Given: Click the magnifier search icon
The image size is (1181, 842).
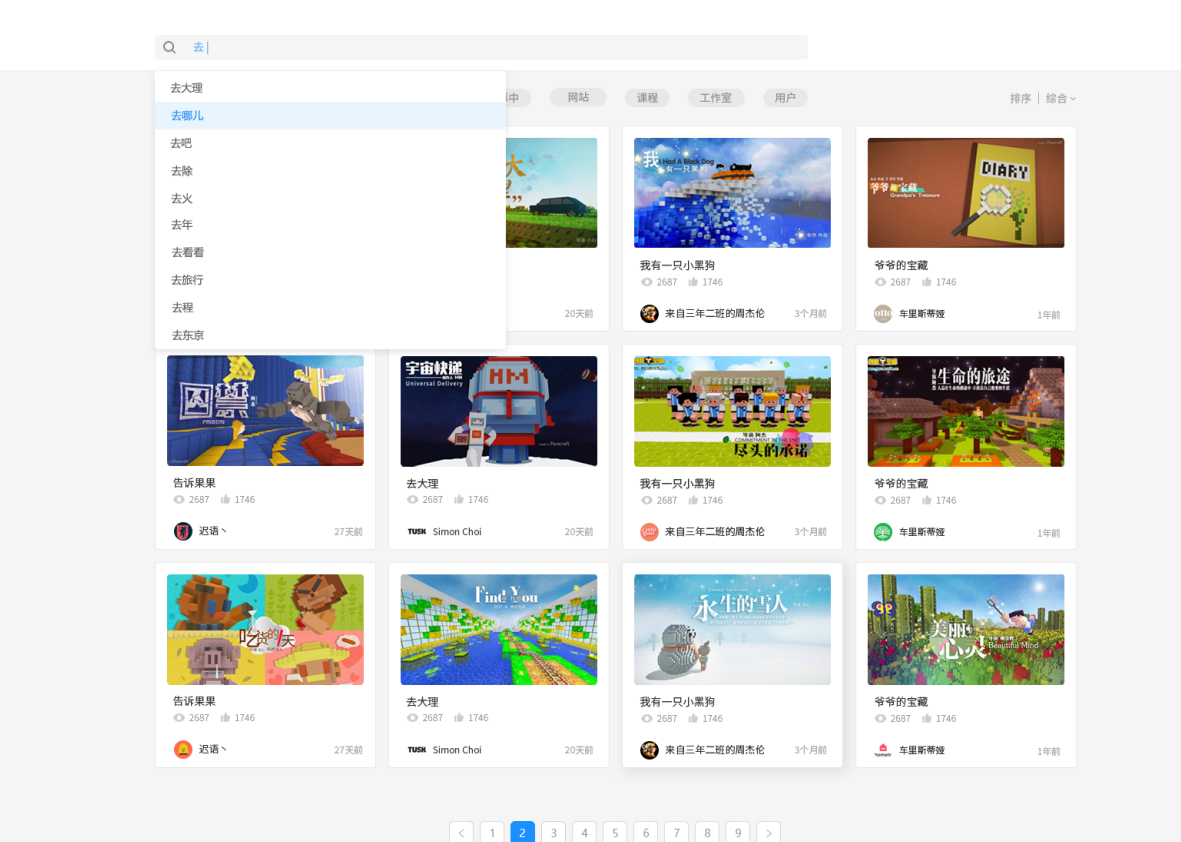Looking at the screenshot, I should pyautogui.click(x=169, y=47).
